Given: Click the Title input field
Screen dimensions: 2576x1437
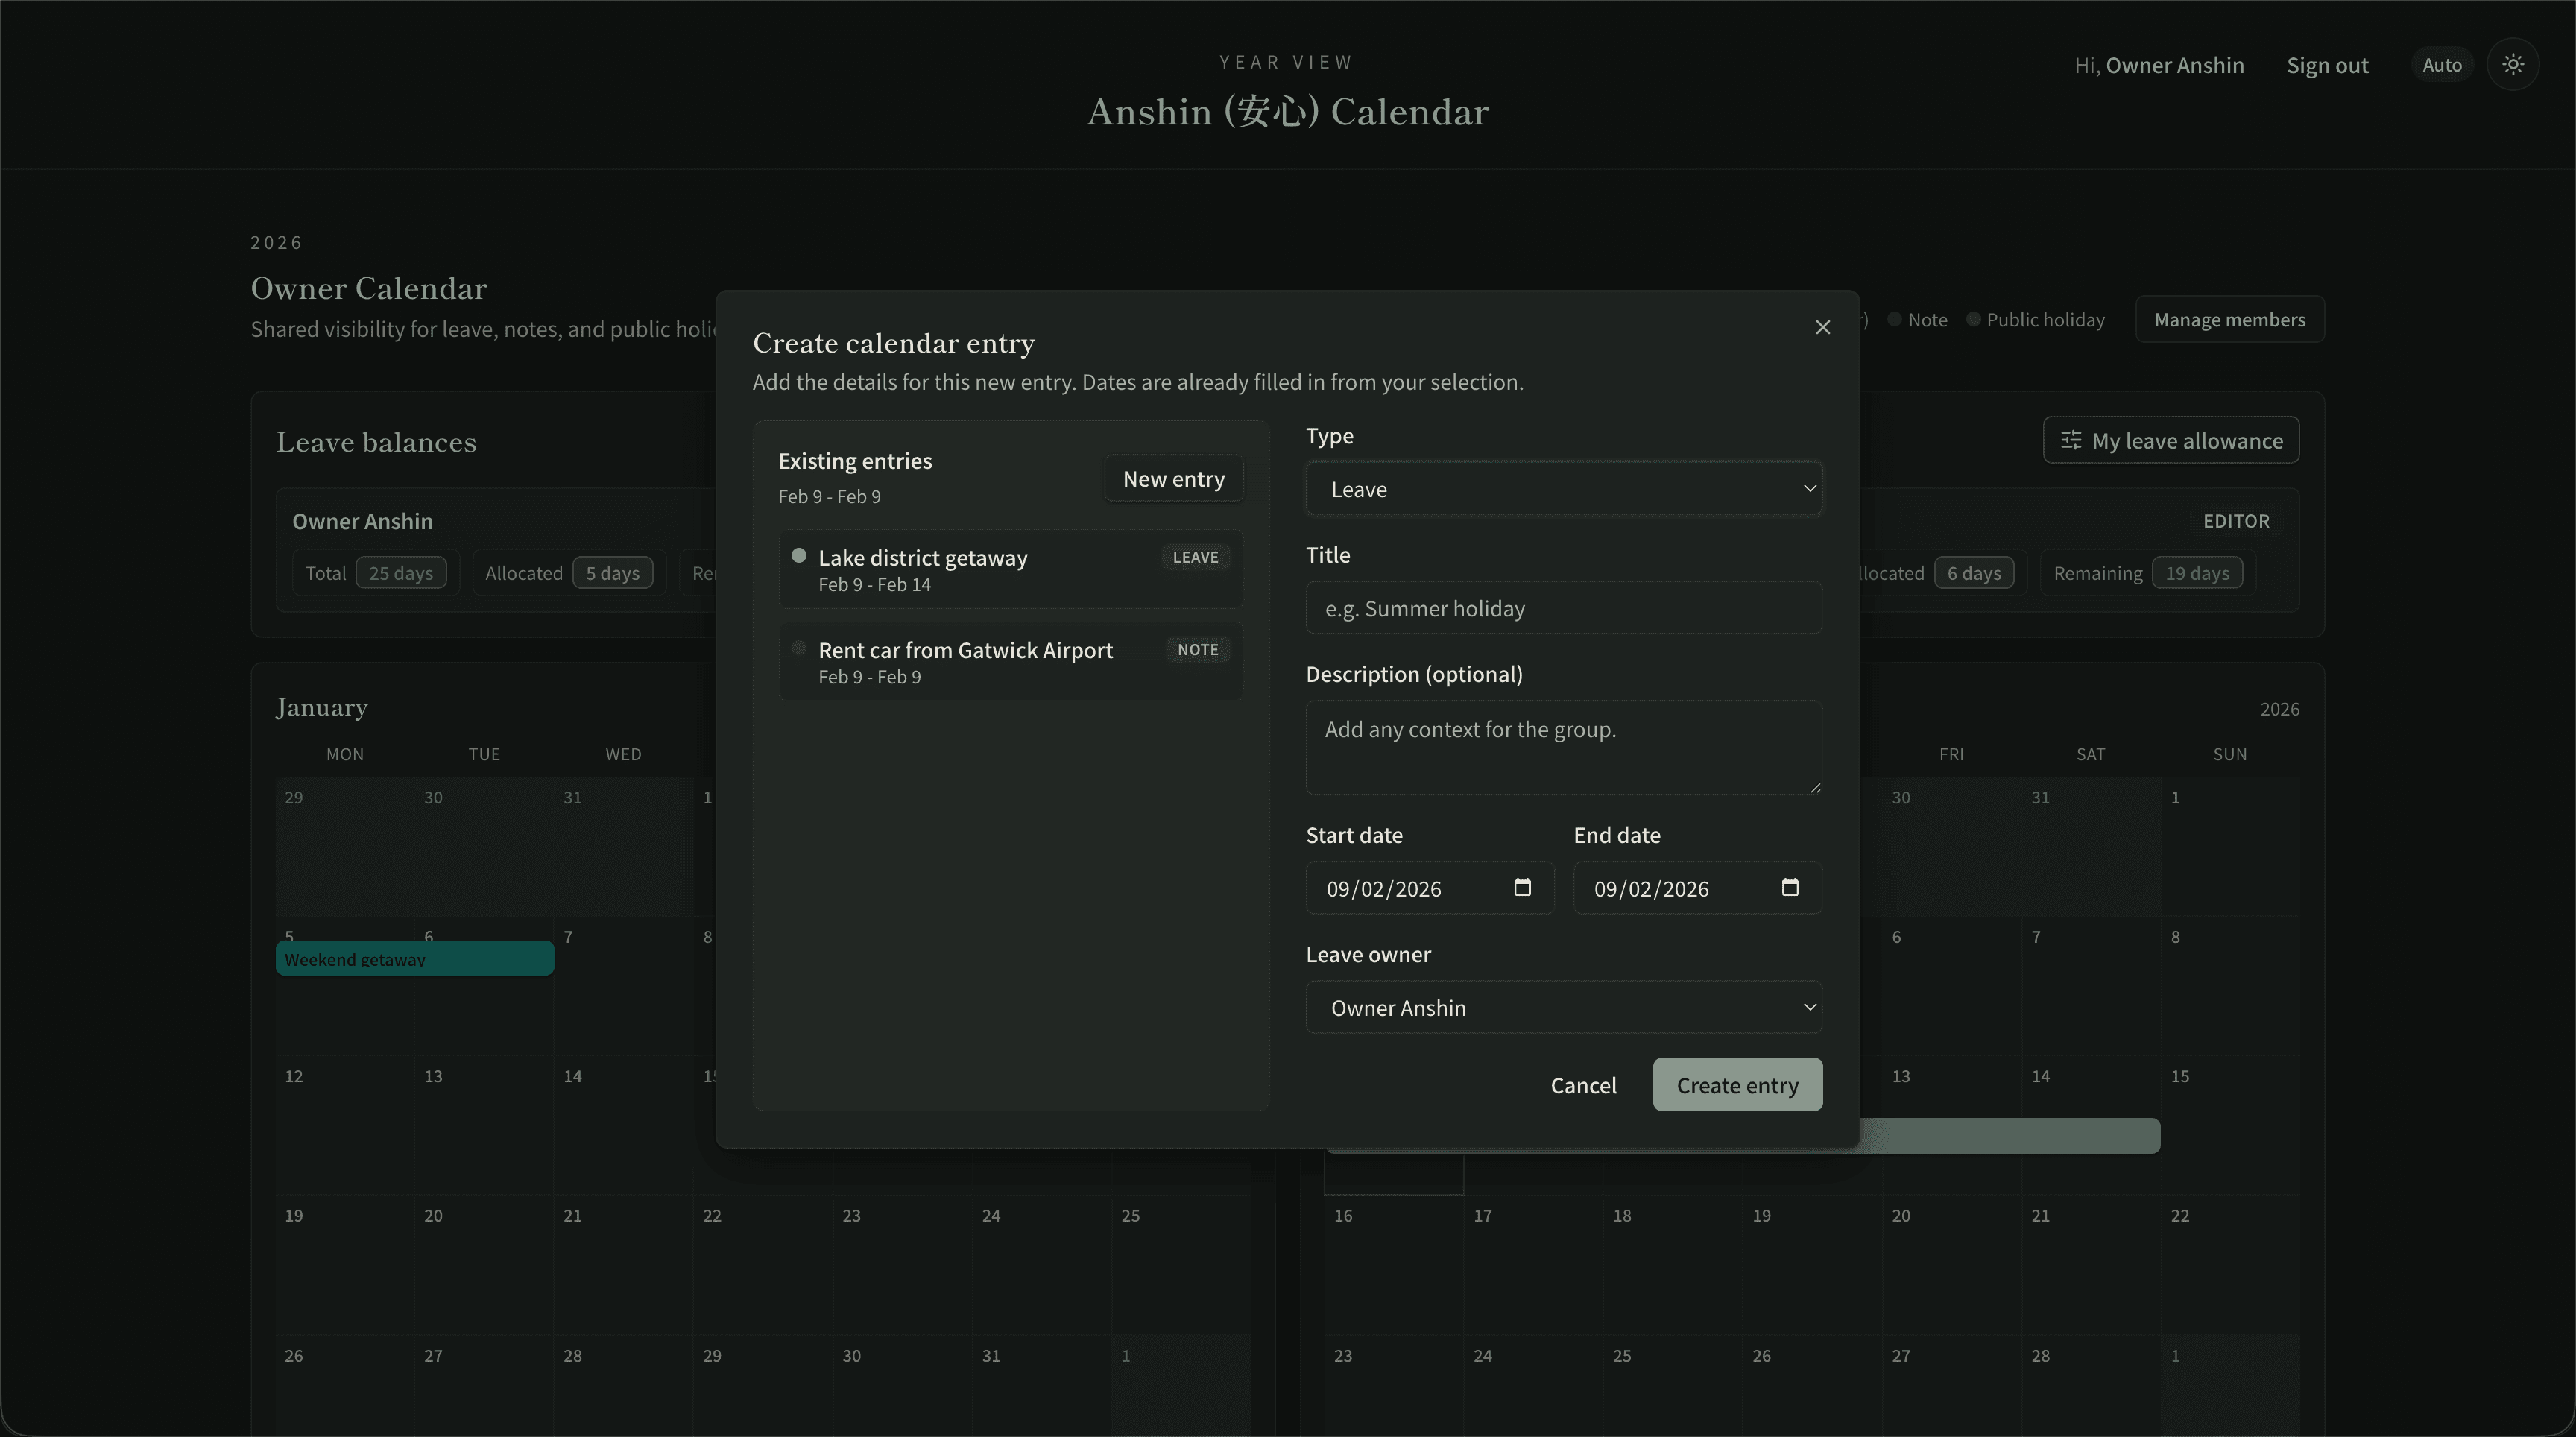Looking at the screenshot, I should point(1564,608).
